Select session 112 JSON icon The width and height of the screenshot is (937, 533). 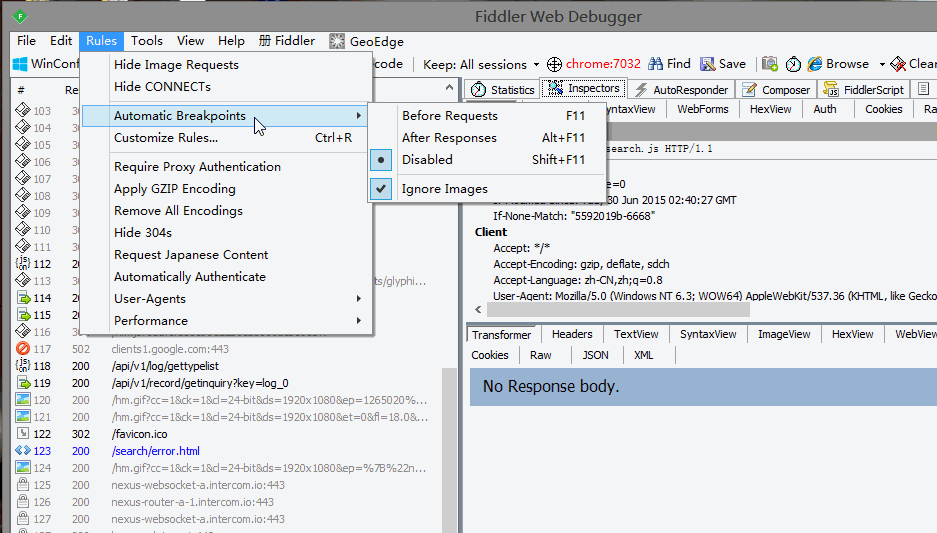click(x=23, y=264)
